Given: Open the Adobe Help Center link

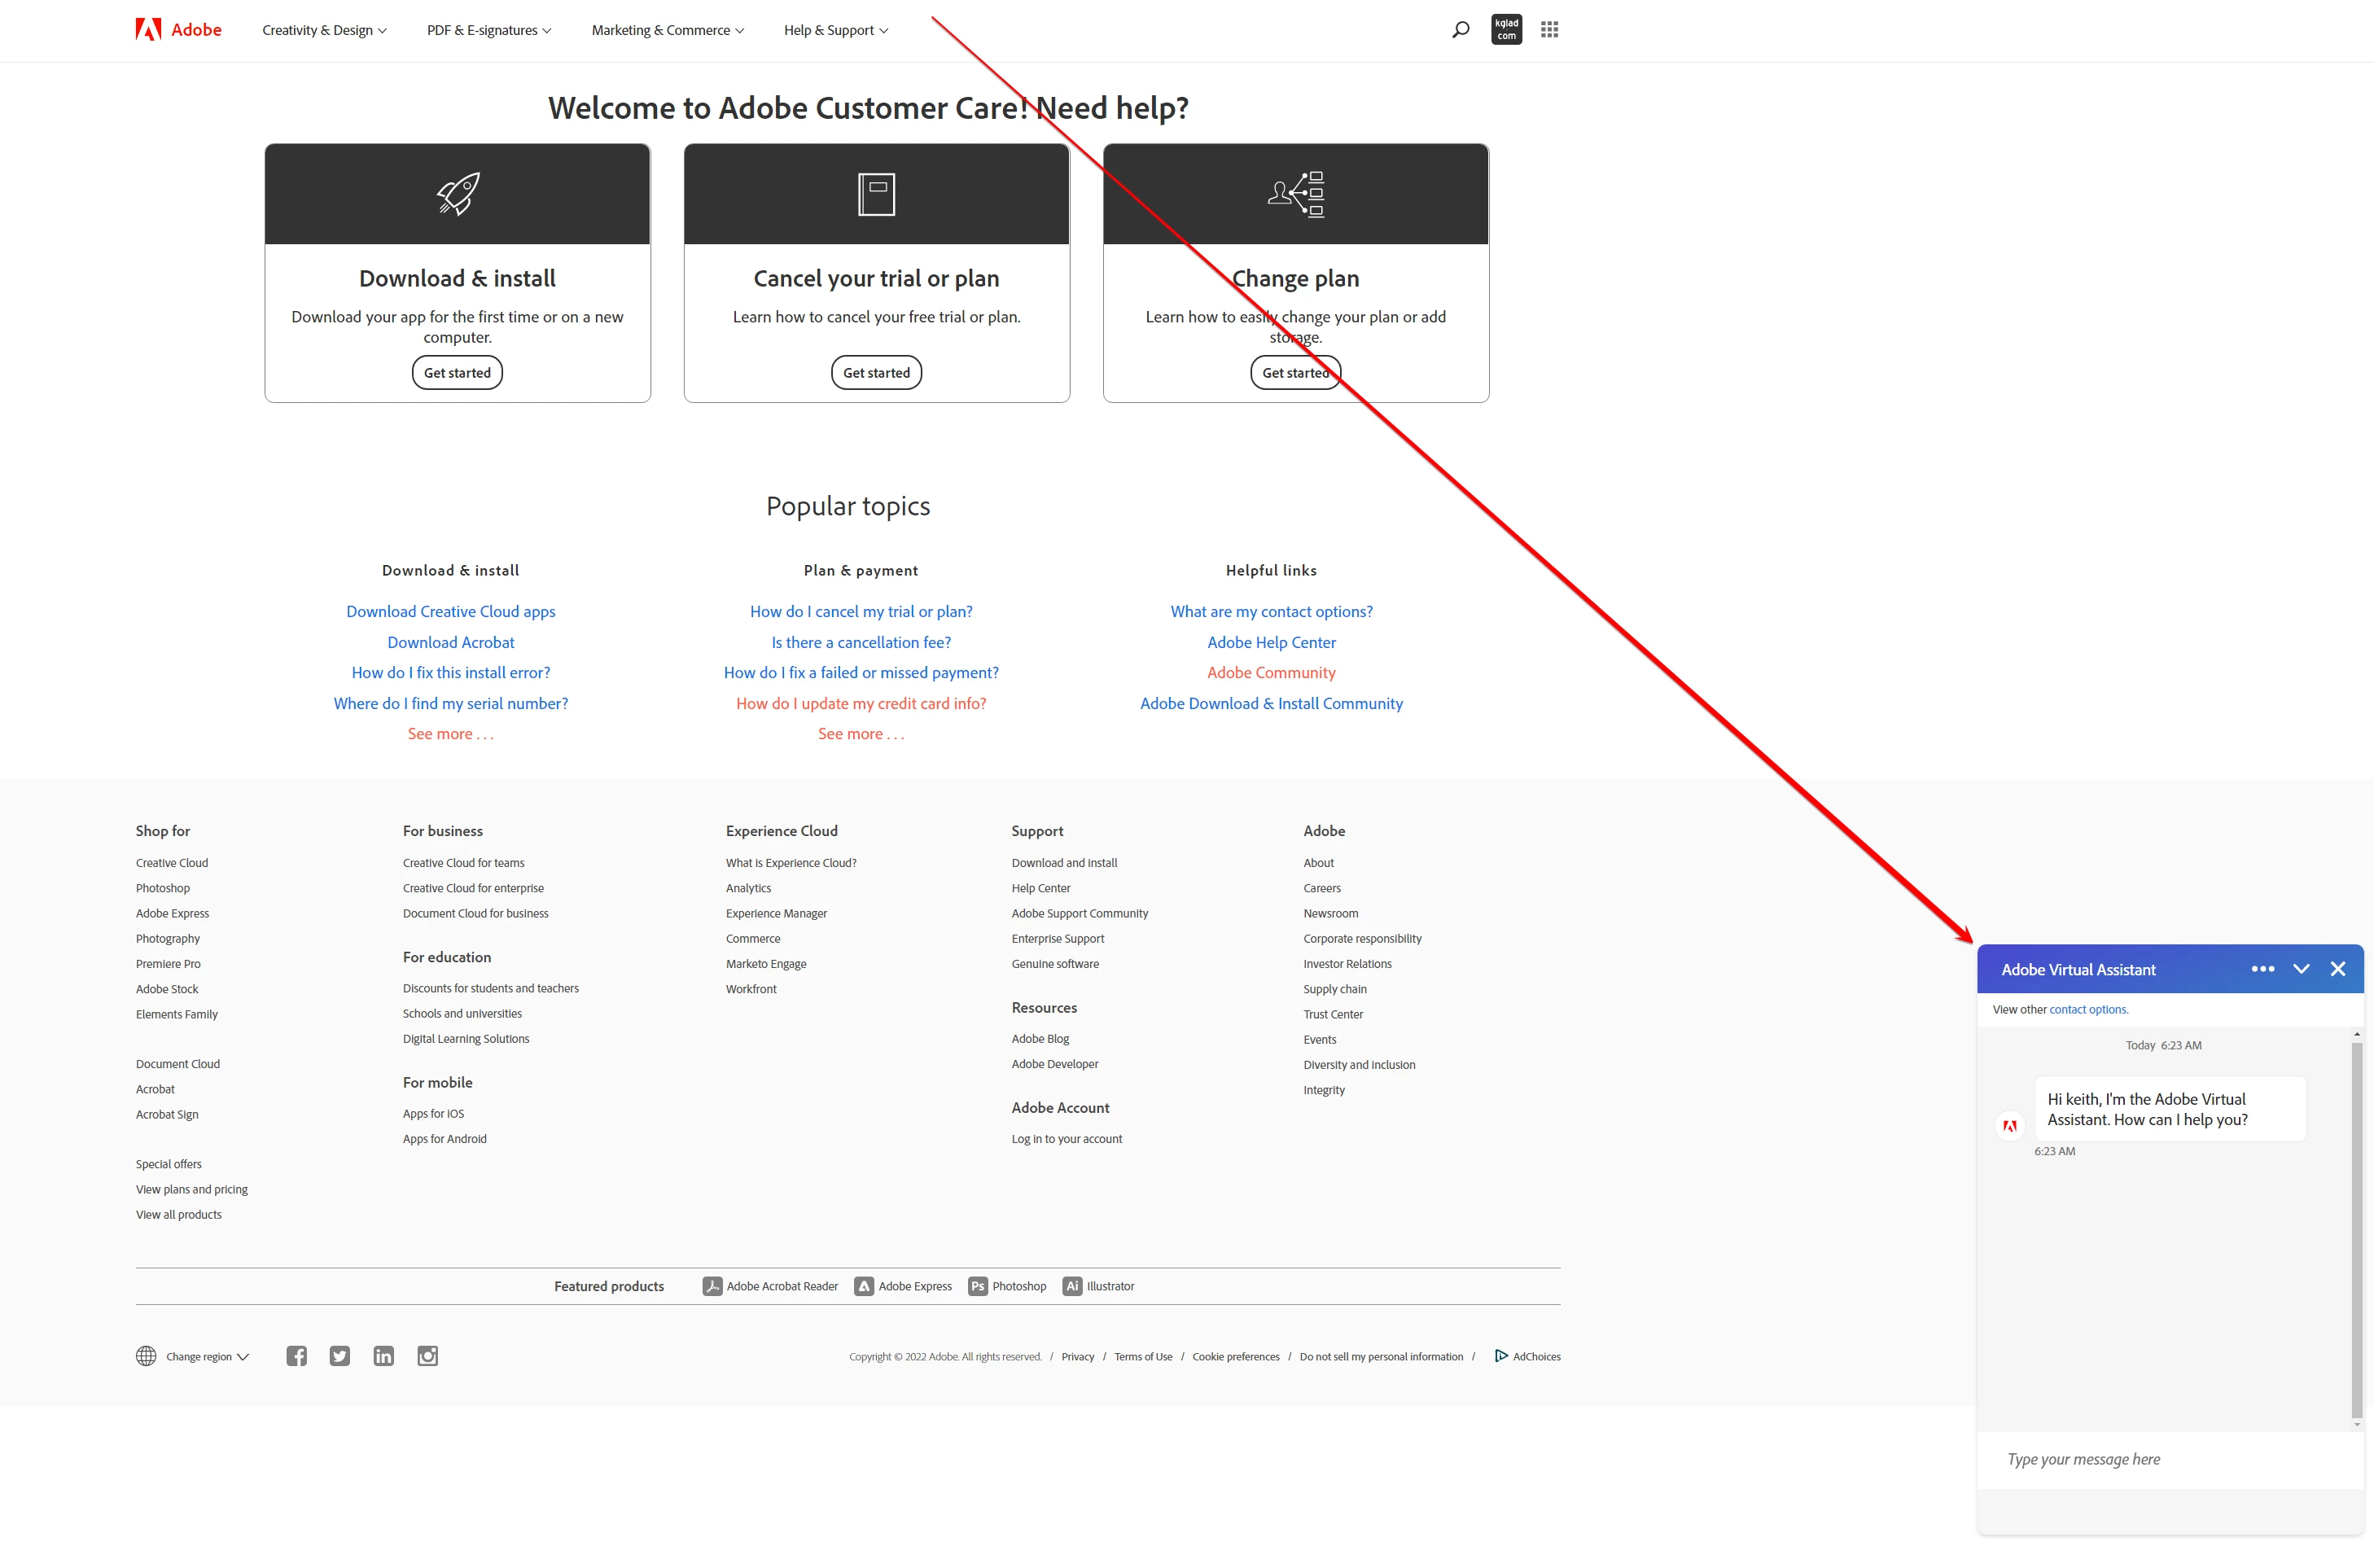Looking at the screenshot, I should tap(1271, 642).
